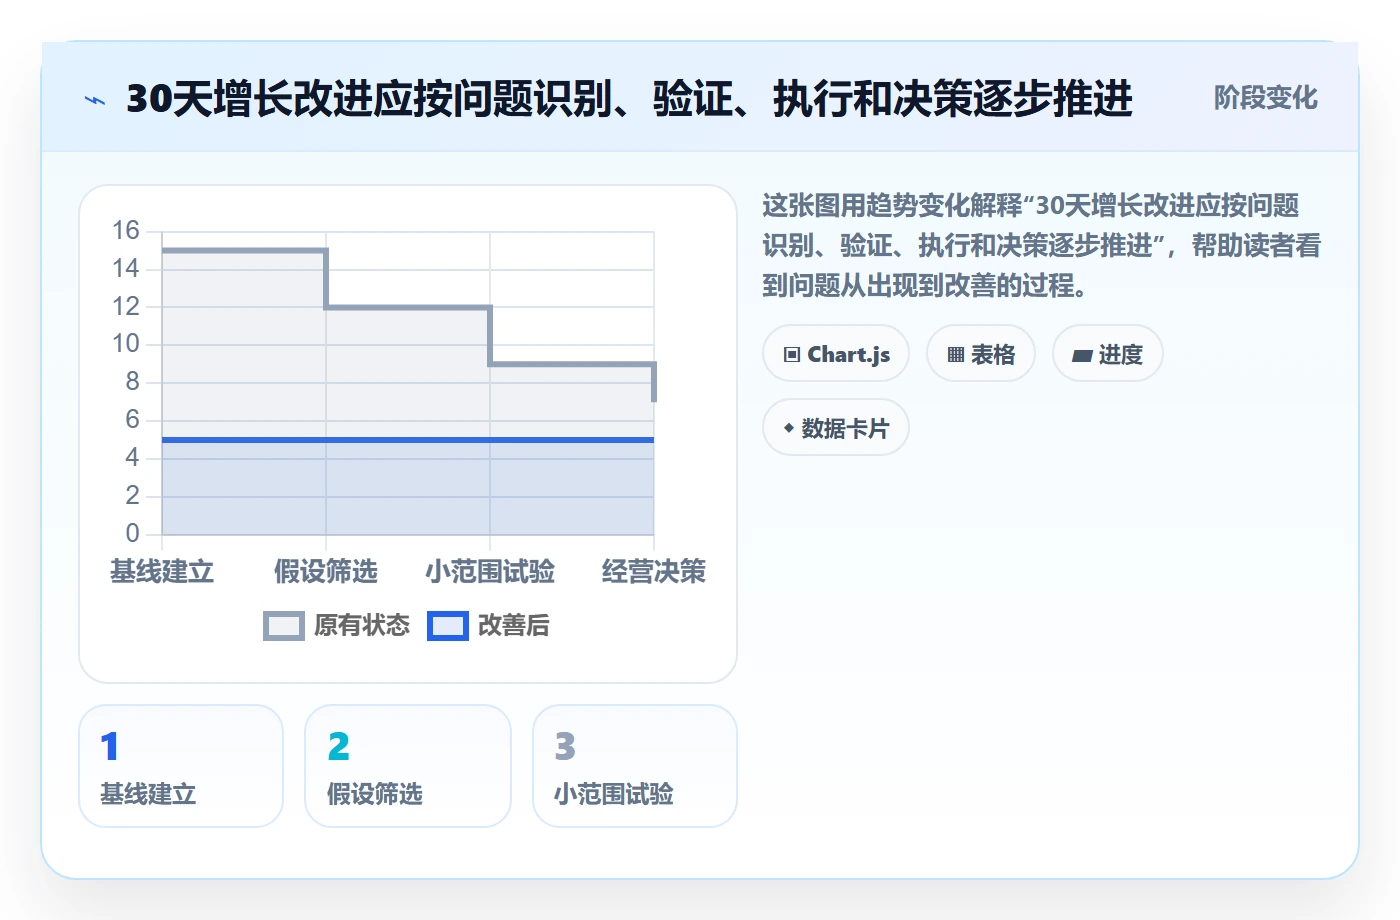Image resolution: width=1400 pixels, height=920 pixels.
Task: Select the 进度 tag
Action: 1108,354
